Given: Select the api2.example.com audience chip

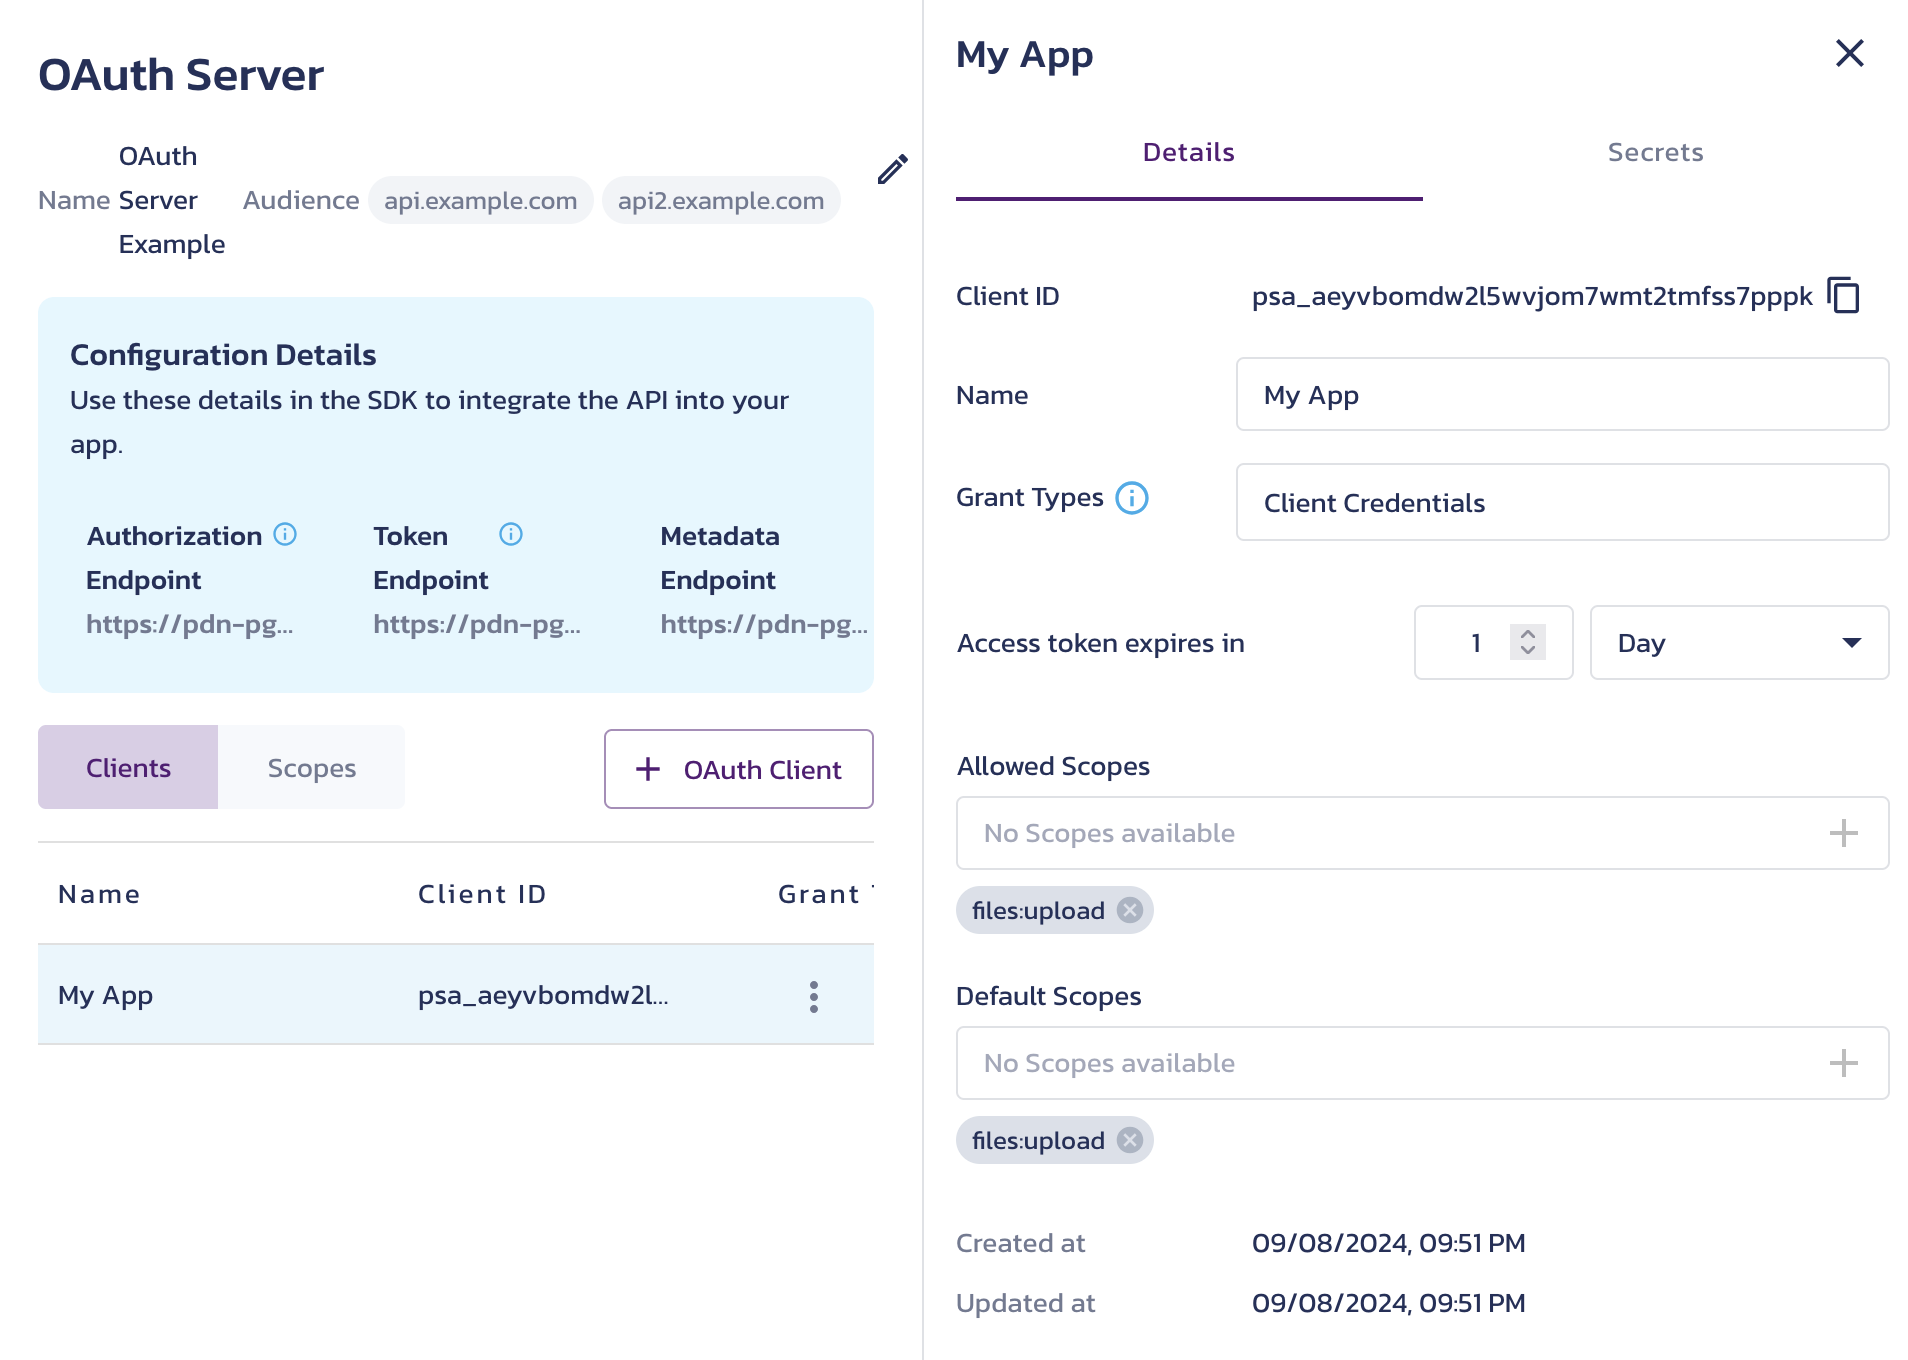Looking at the screenshot, I should pos(721,200).
